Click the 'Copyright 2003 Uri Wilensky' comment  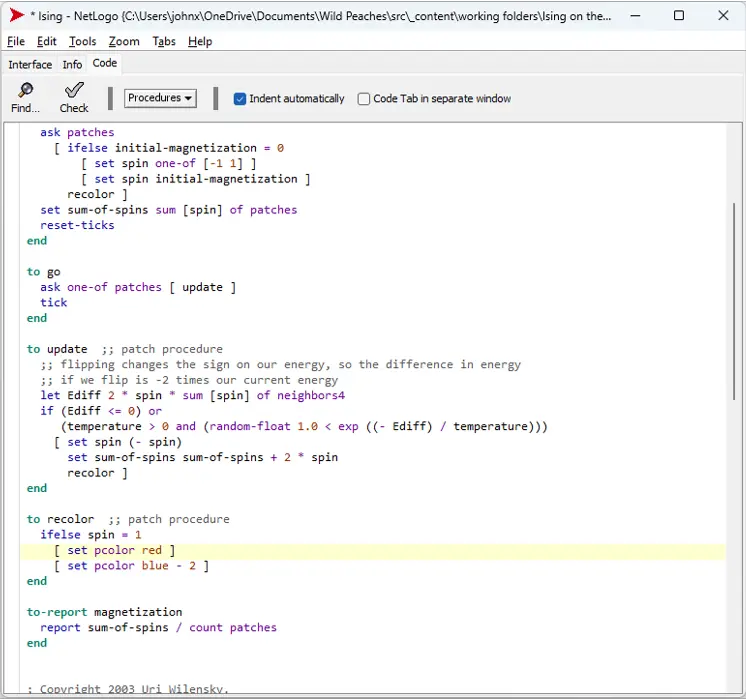[128, 689]
